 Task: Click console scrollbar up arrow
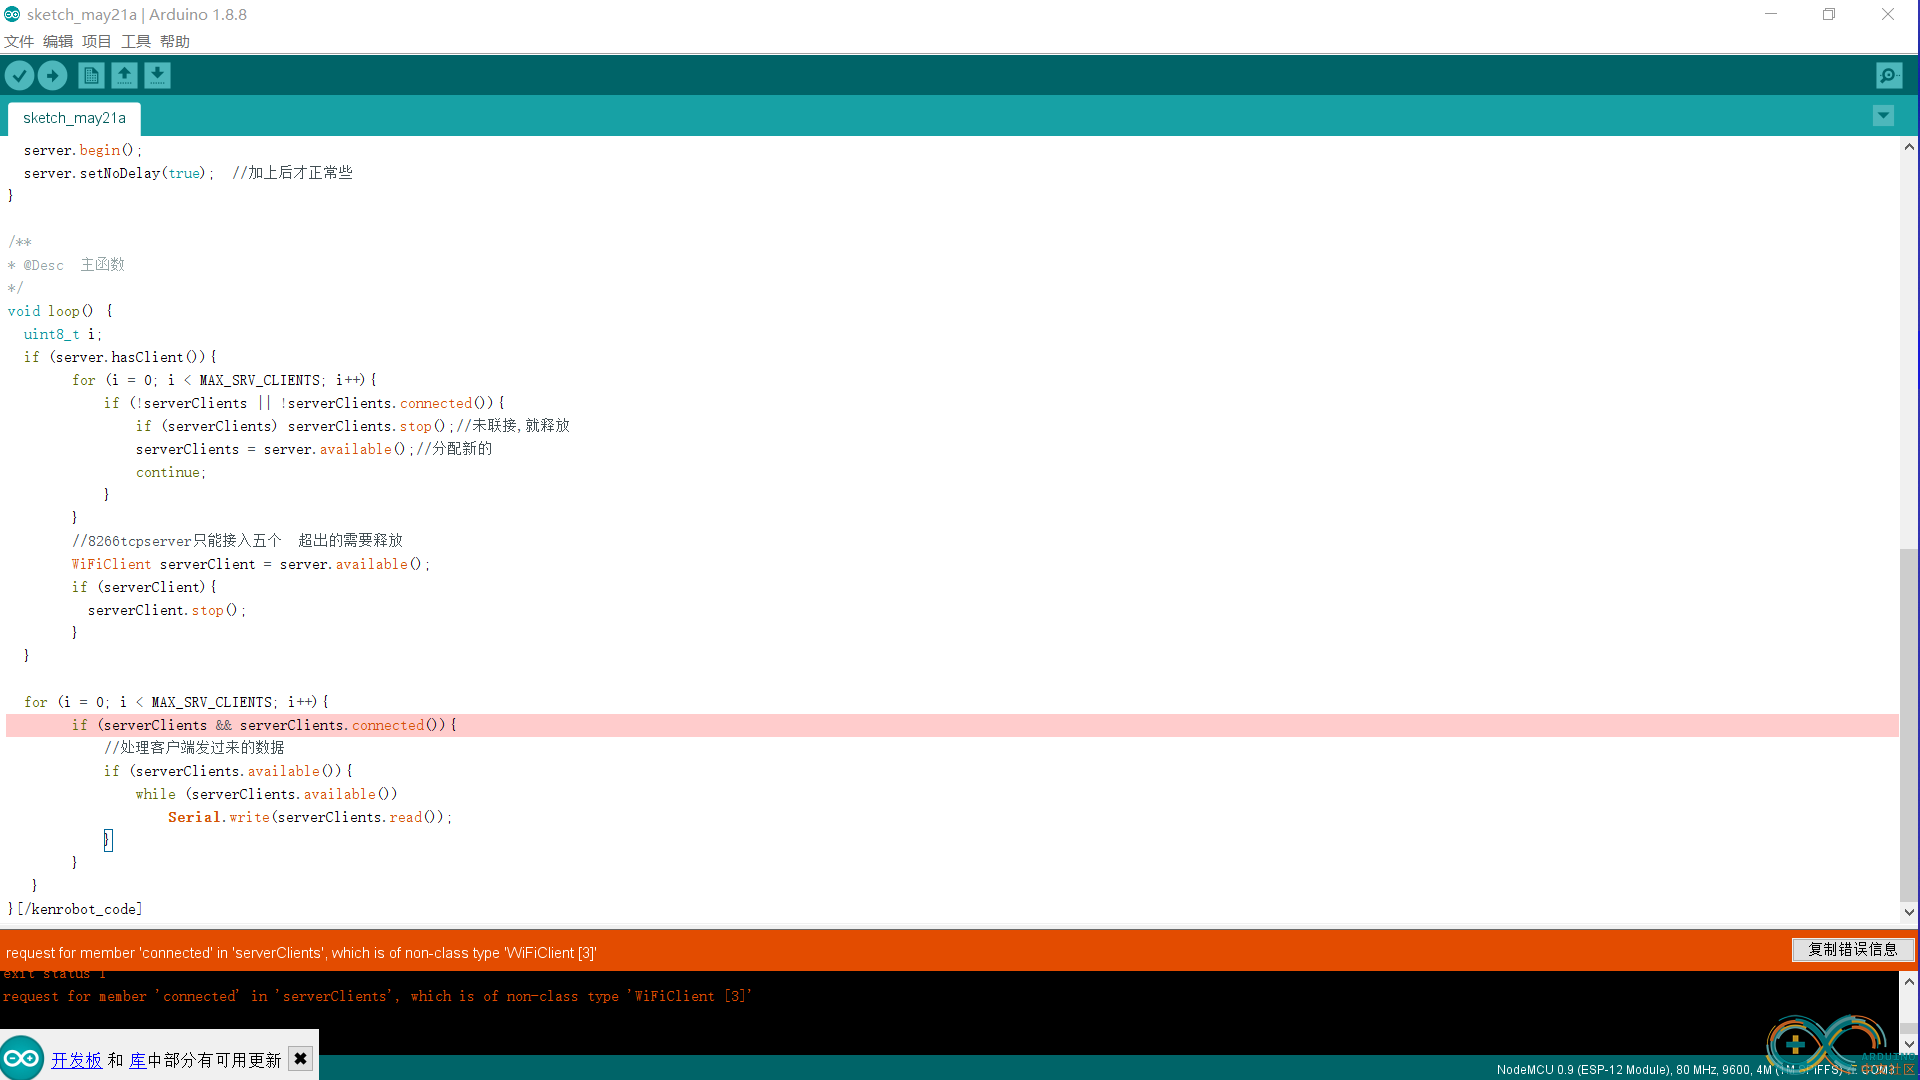pyautogui.click(x=1909, y=981)
